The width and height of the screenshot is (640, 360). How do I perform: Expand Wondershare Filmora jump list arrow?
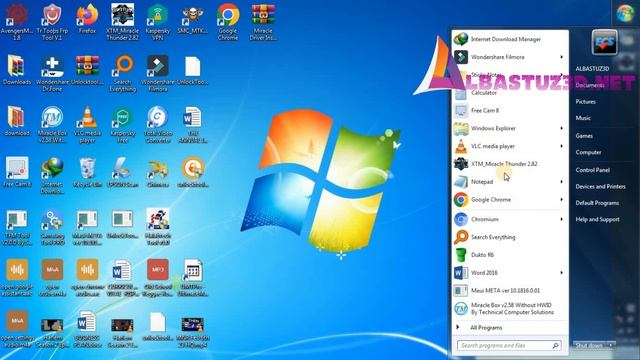(x=562, y=57)
